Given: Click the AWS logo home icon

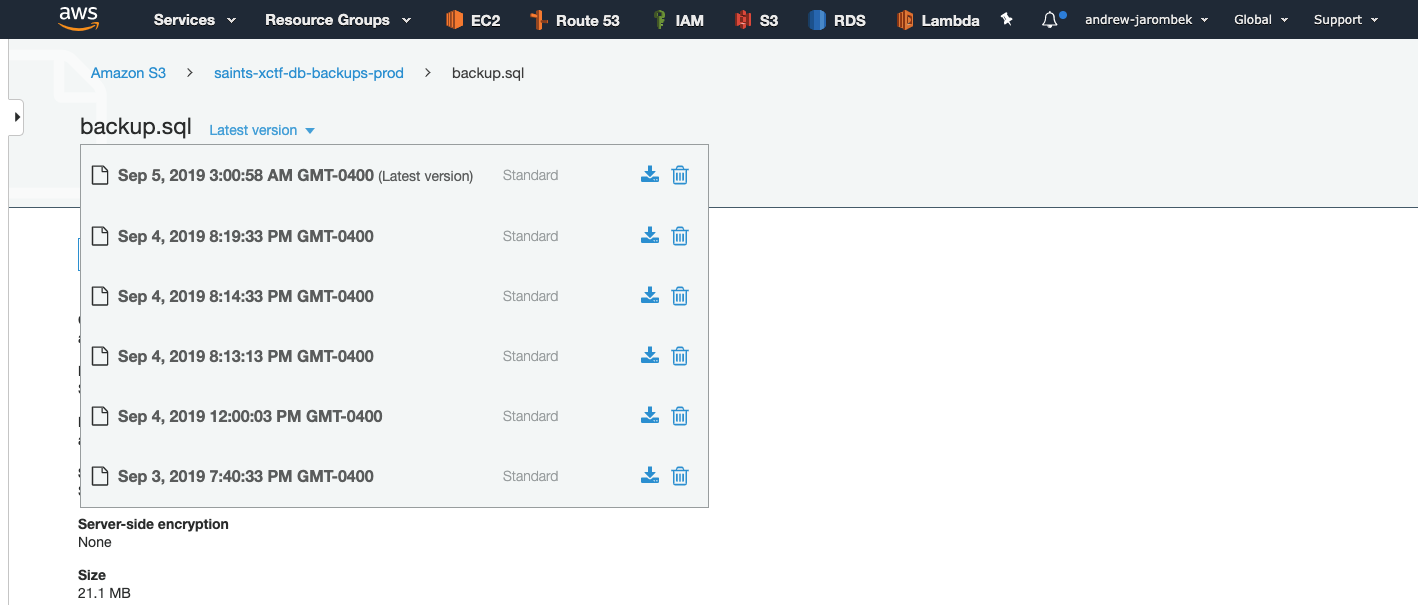Looking at the screenshot, I should coord(78,18).
